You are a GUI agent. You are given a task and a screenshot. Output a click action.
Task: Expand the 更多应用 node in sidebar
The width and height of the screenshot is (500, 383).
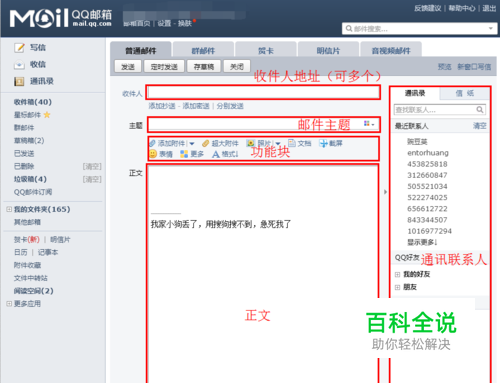[9, 304]
